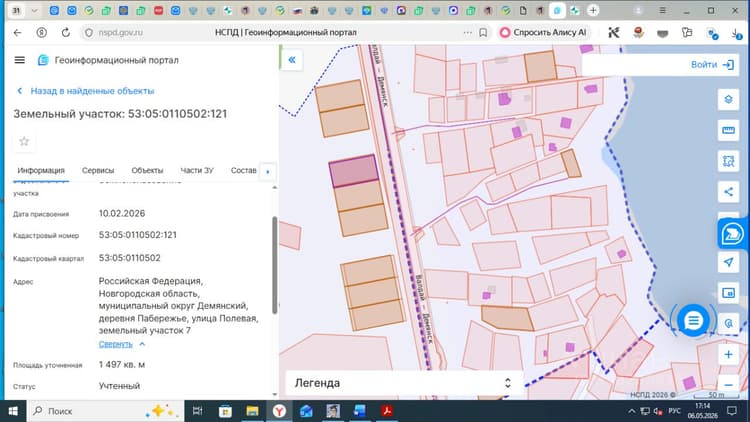Click the info panel vertical scrollbar
The width and height of the screenshot is (750, 422).
(x=275, y=265)
